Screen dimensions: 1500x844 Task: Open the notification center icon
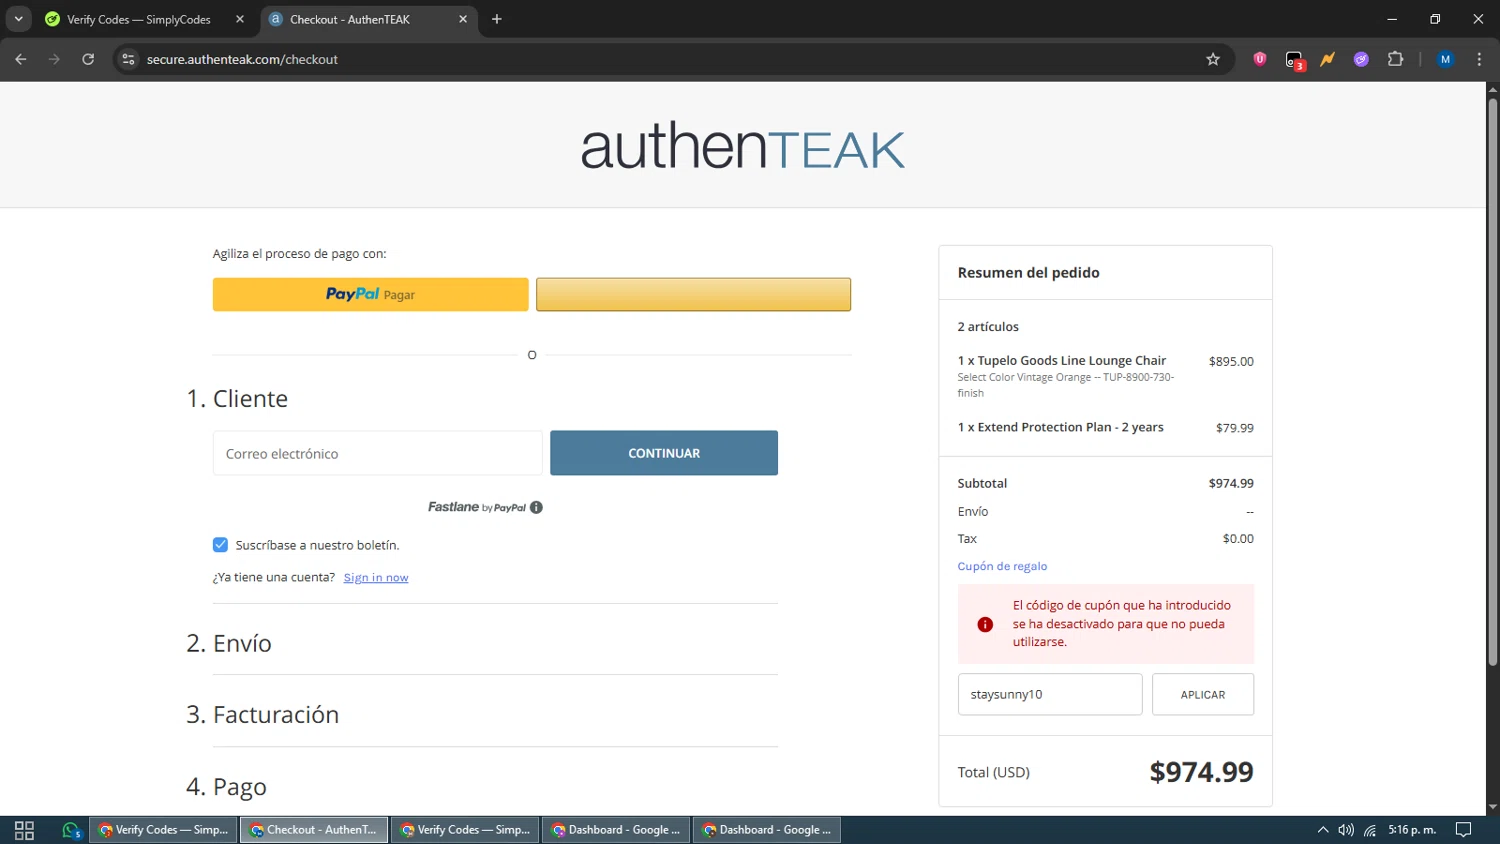click(x=1463, y=830)
